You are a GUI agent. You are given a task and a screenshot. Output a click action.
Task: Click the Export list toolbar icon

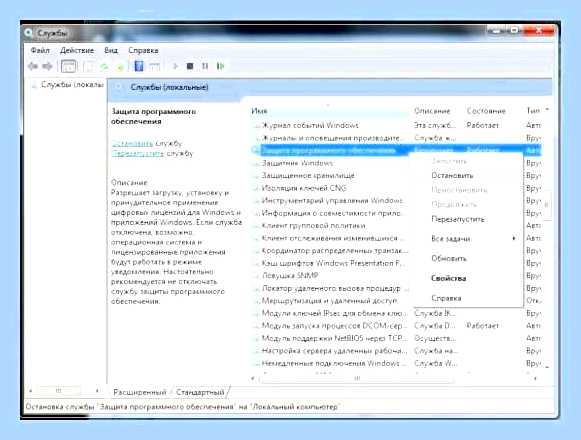pos(120,67)
